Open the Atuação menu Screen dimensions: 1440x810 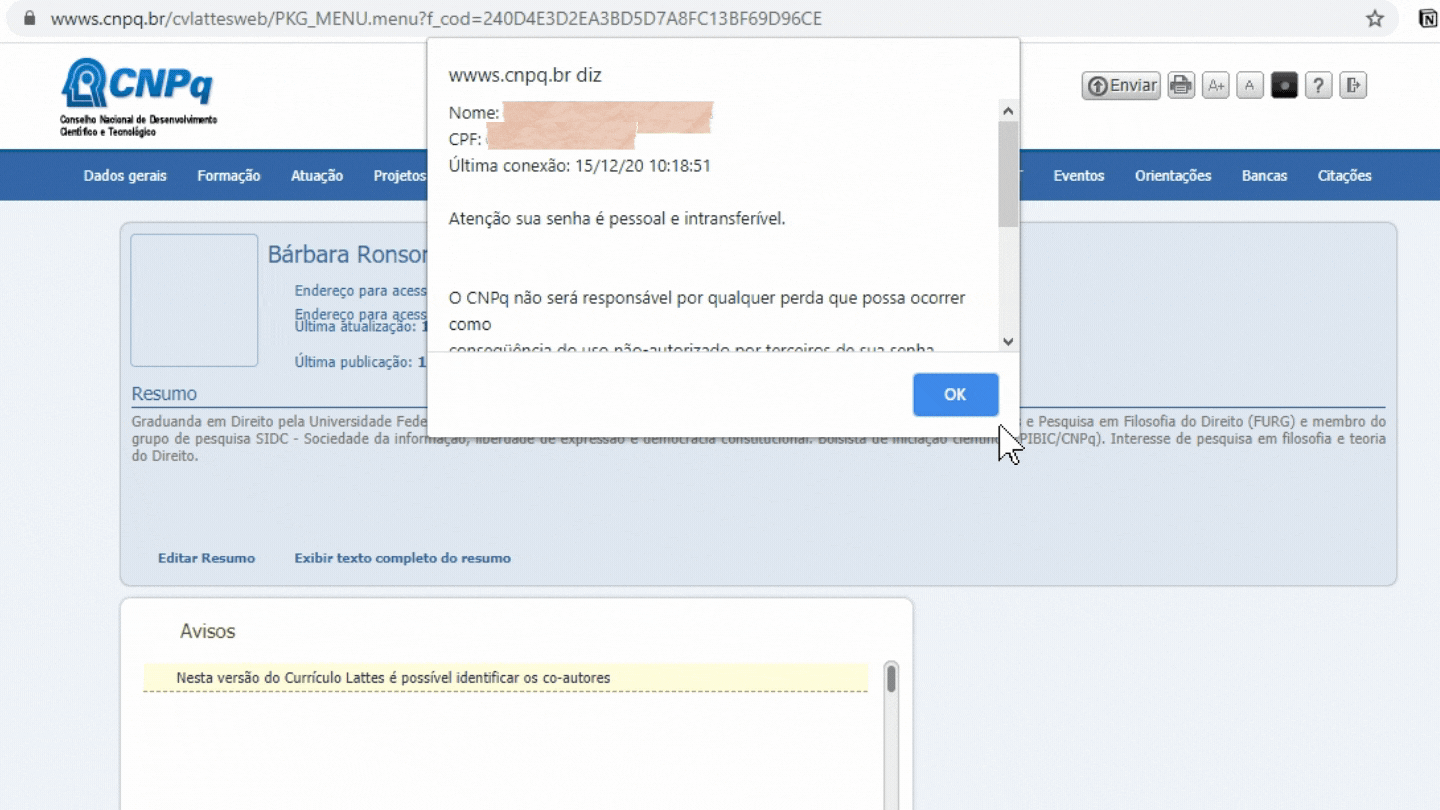coord(317,175)
